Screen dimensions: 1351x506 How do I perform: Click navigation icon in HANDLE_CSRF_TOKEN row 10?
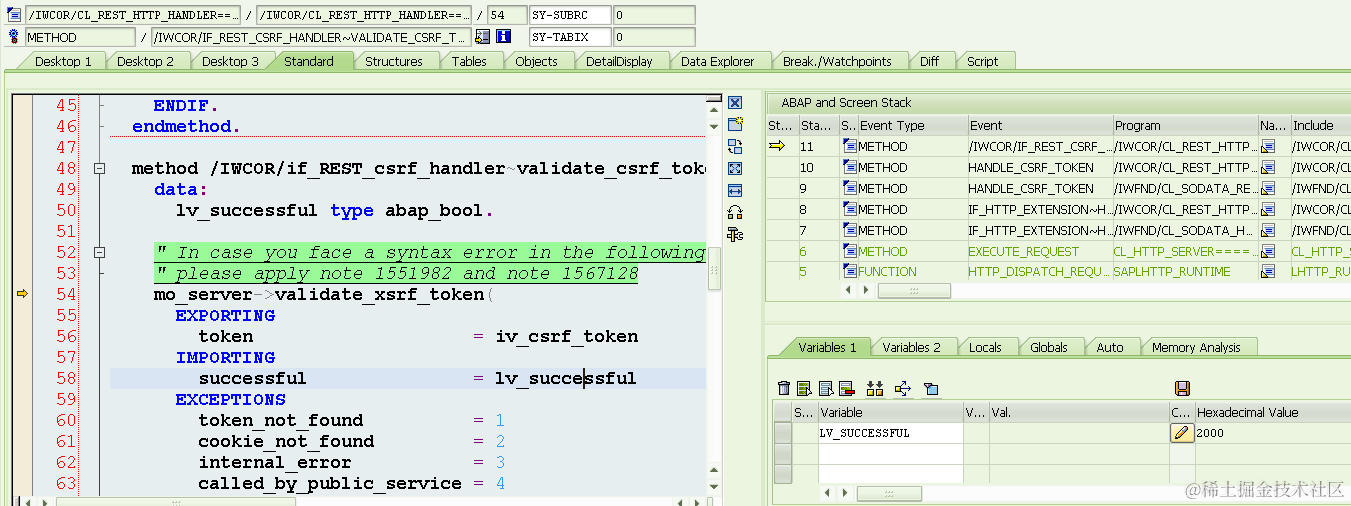point(1268,167)
